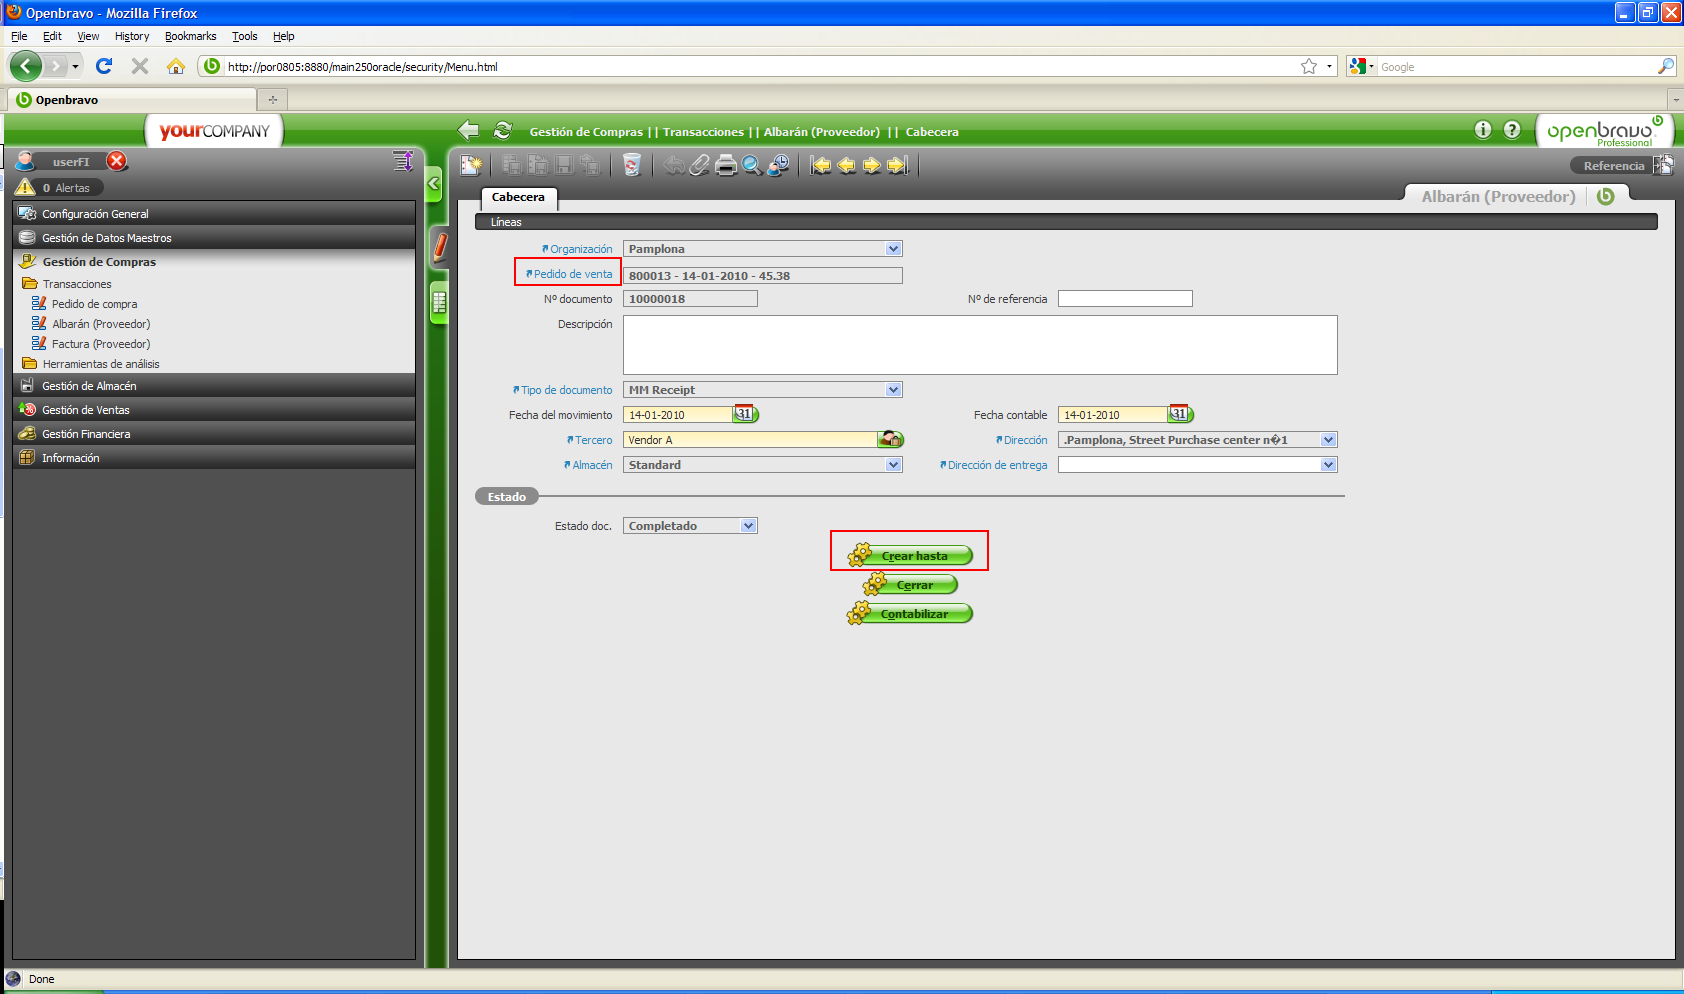
Task: Click into the Descripción text area
Action: coord(980,345)
